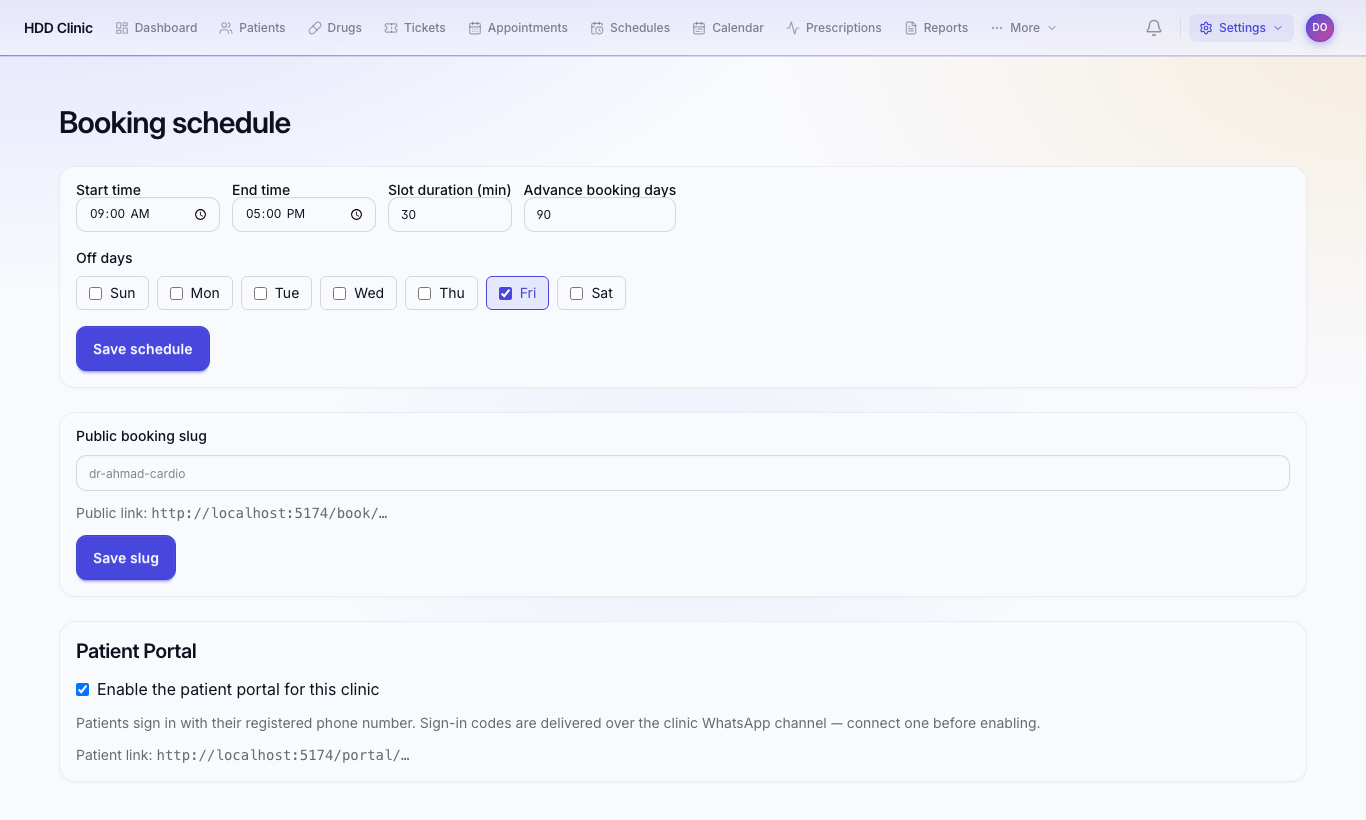Screen dimensions: 1366x820
Task: Click the Calendar nav icon
Action: (699, 28)
